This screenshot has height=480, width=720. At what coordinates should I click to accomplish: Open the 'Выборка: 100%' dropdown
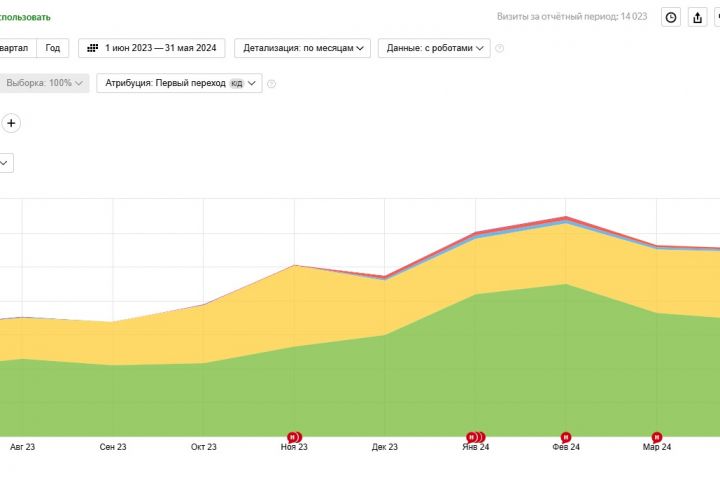pos(44,83)
